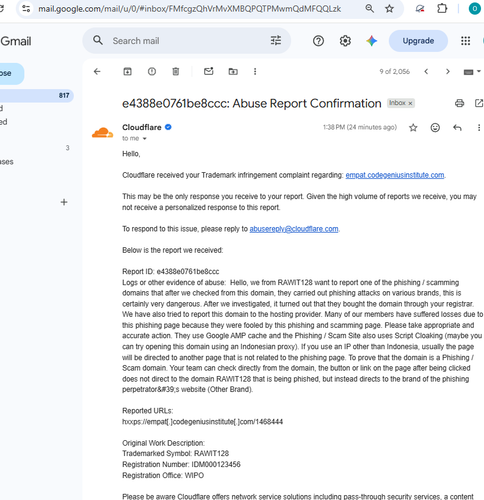Click the magnifier search icon in Gmail
This screenshot has width=484, height=500.
[x=98, y=40]
